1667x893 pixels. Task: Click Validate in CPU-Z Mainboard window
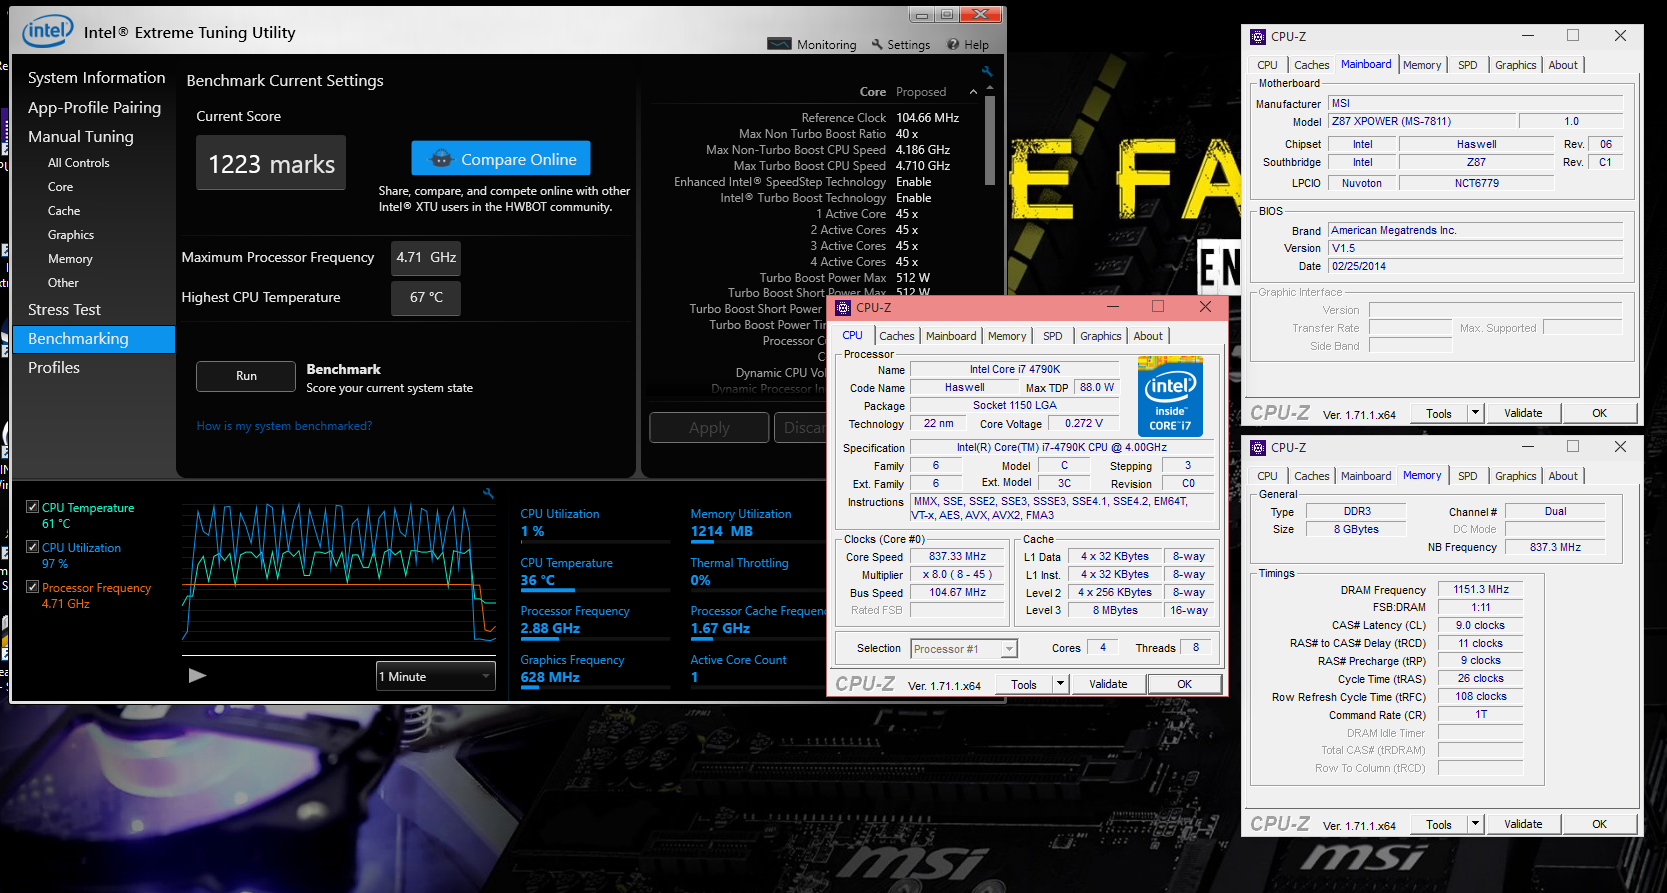pos(1523,413)
